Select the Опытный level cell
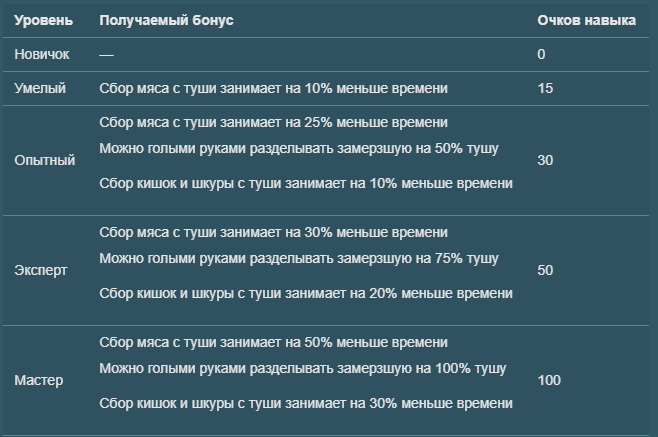This screenshot has height=437, width=658. coord(45,160)
